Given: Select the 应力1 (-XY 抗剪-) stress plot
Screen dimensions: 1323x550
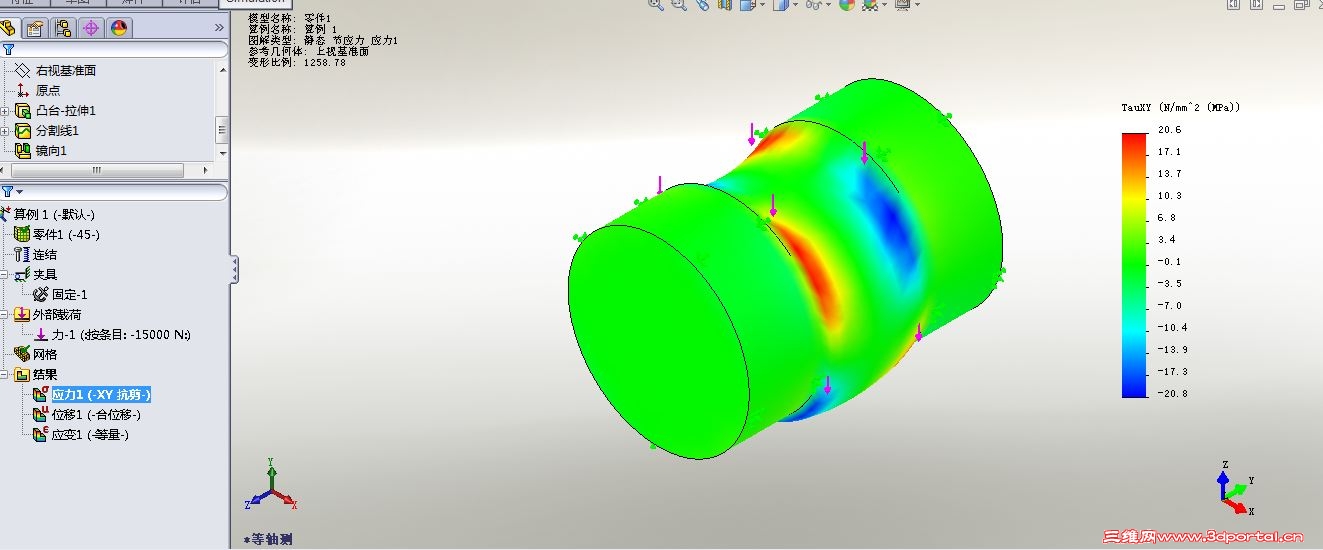Looking at the screenshot, I should [101, 394].
